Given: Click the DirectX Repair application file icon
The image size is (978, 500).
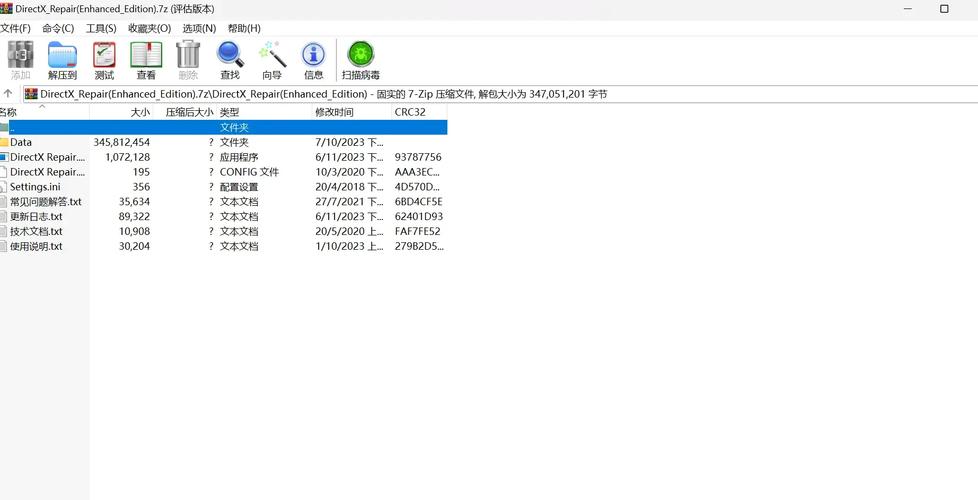Looking at the screenshot, I should click(4, 157).
